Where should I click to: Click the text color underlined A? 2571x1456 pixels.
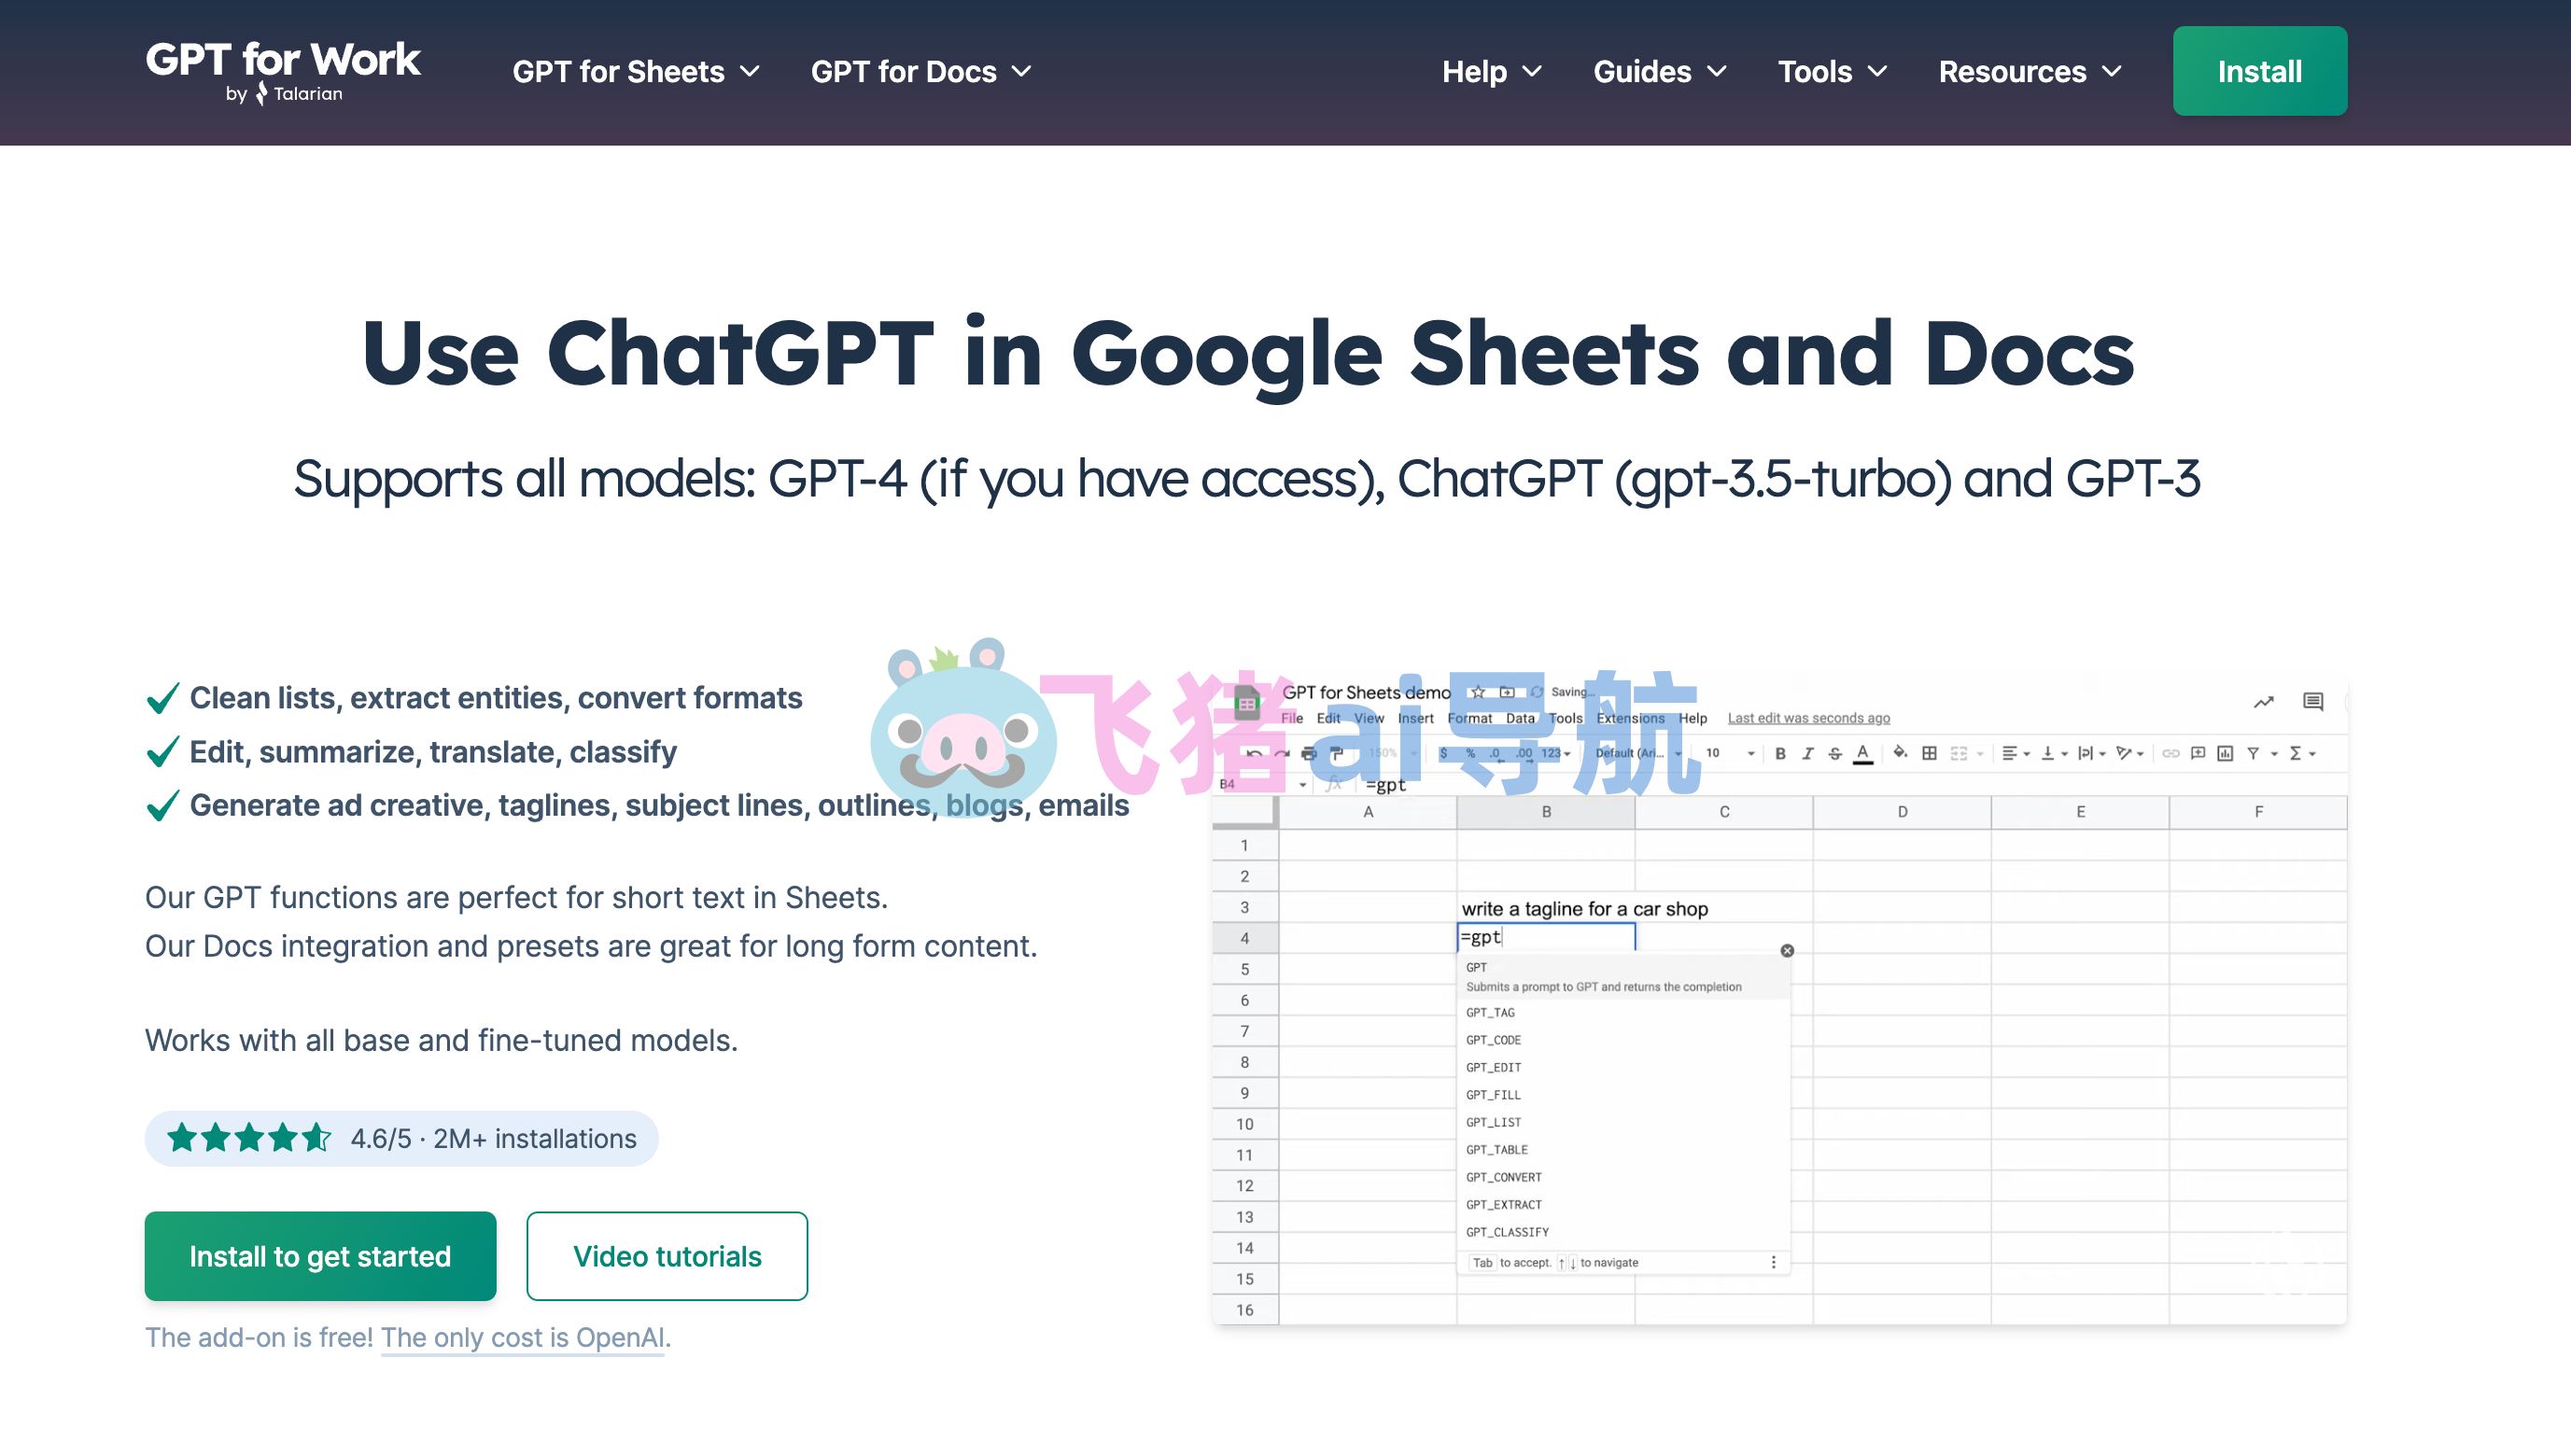1862,753
